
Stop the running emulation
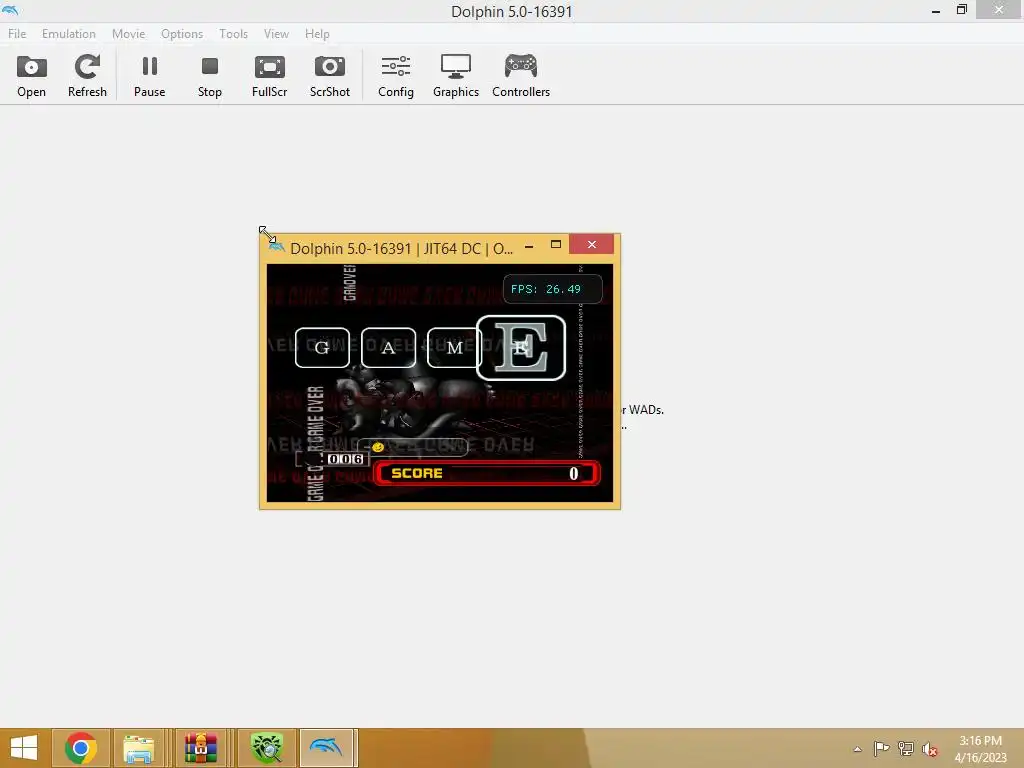point(210,75)
